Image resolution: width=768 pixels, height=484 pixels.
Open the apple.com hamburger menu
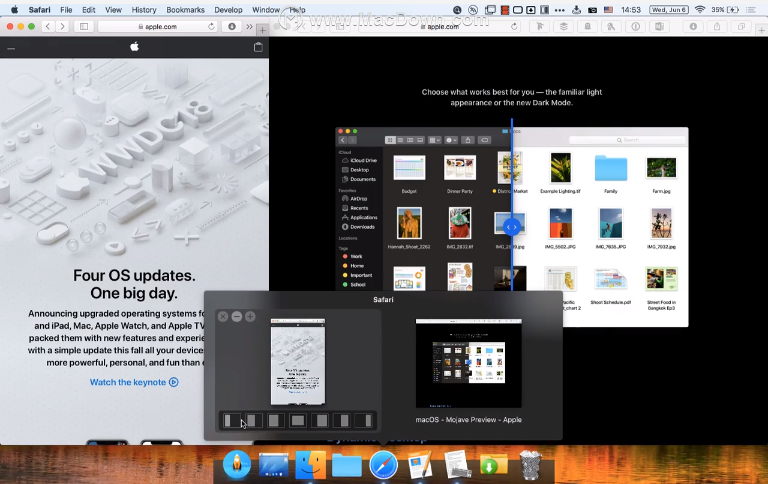coord(11,48)
